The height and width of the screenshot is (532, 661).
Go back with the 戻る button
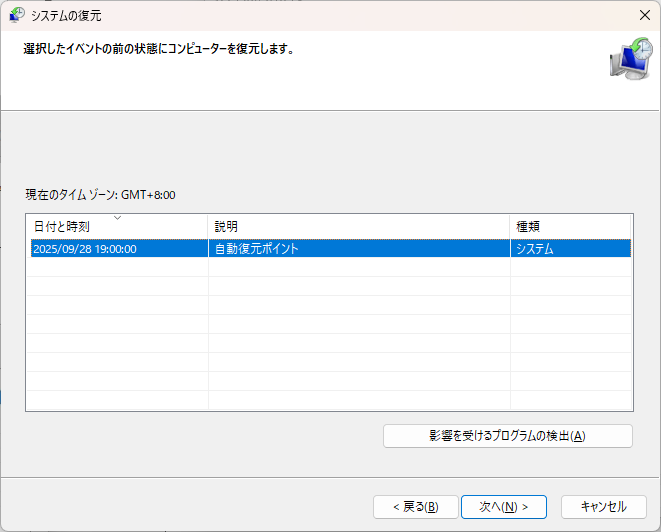pos(415,507)
